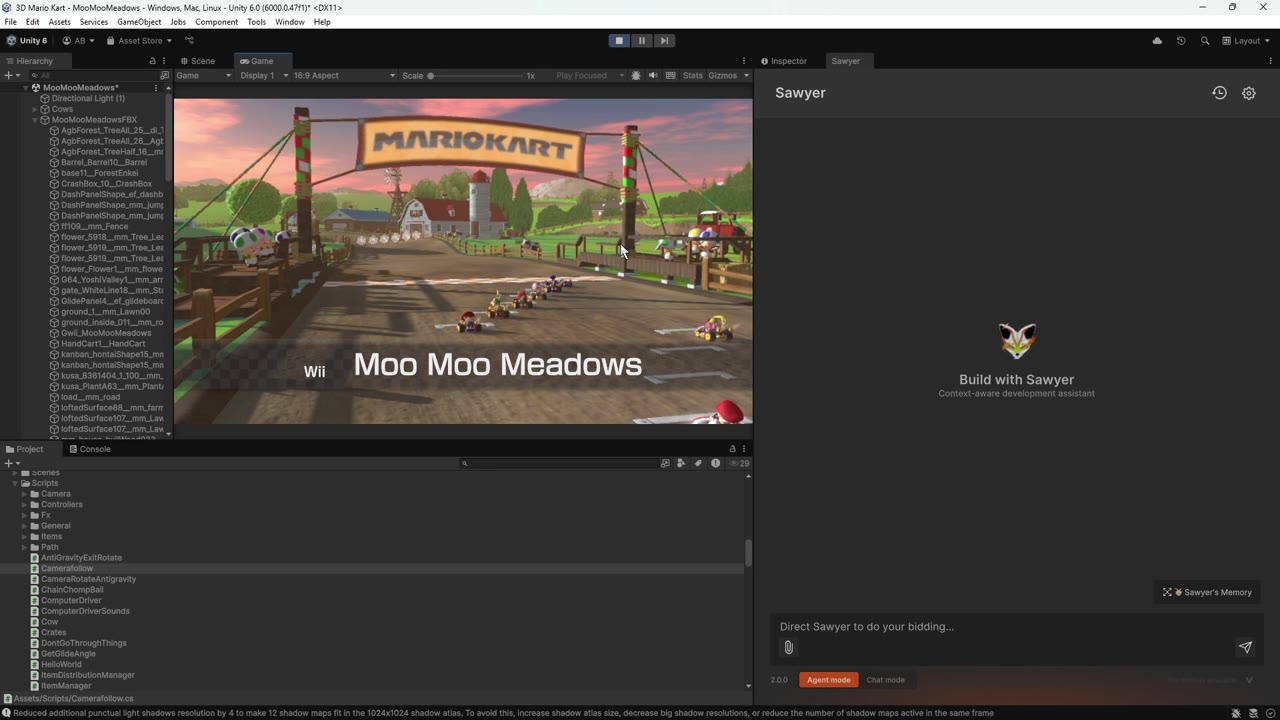
Task: Open the Play Focused dropdown
Action: (x=589, y=76)
